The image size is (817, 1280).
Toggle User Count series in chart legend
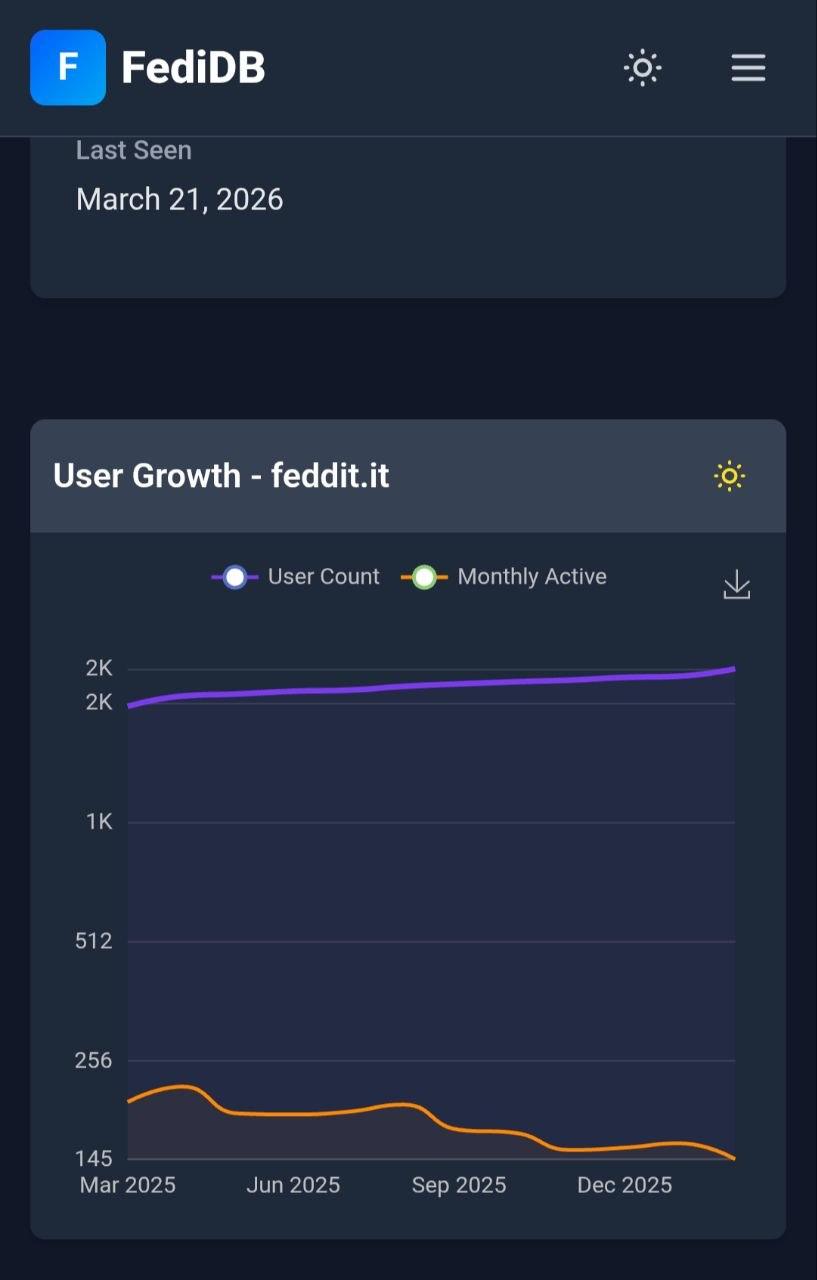click(297, 577)
